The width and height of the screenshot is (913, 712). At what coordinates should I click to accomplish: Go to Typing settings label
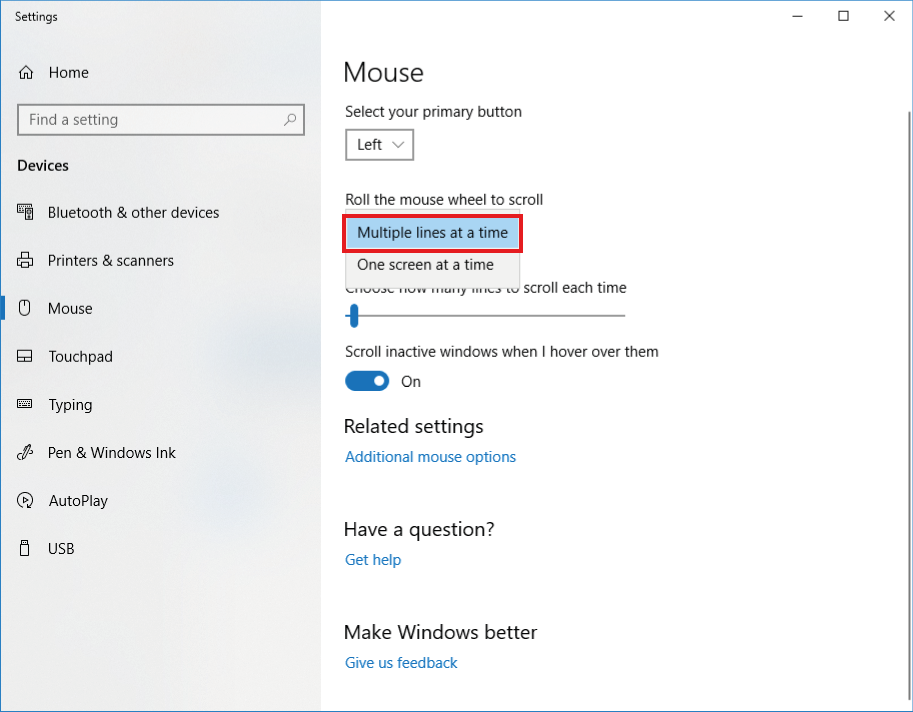pyautogui.click(x=70, y=405)
